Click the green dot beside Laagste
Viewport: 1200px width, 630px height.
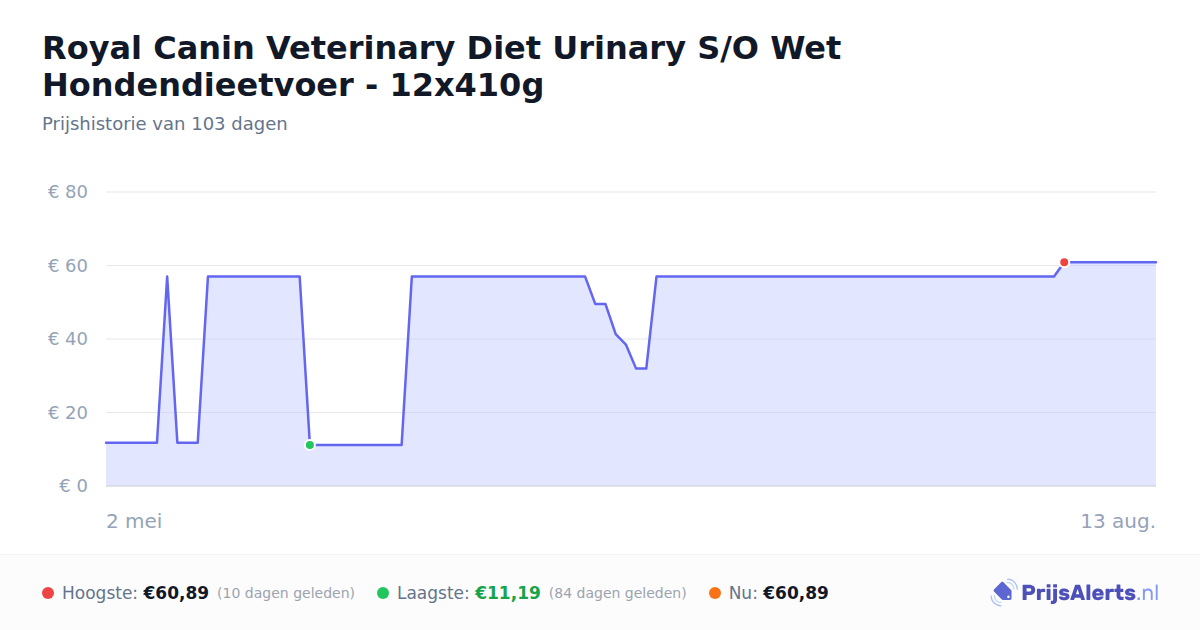(383, 593)
